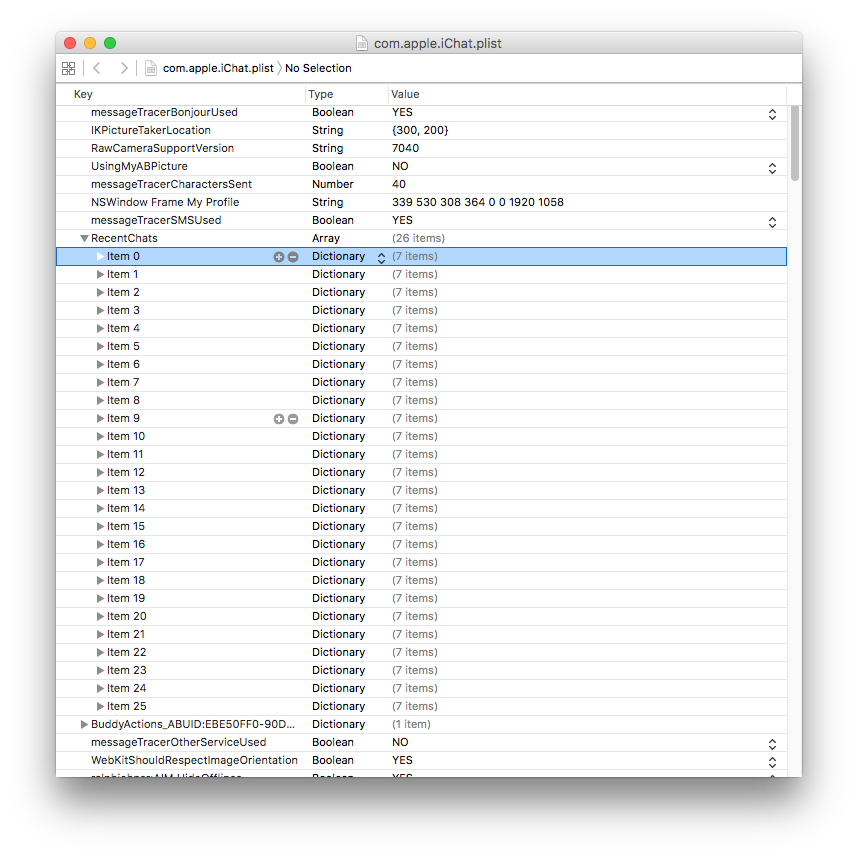Click the vertical scrollbar thumb
The width and height of the screenshot is (858, 857).
pos(795,143)
